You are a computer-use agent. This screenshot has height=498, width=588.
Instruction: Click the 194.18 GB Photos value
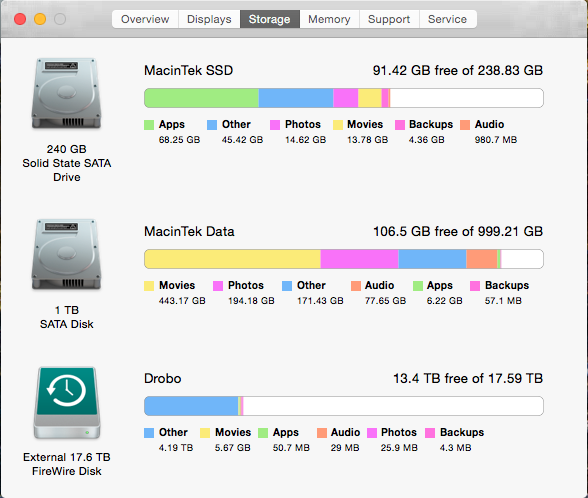[x=251, y=301]
